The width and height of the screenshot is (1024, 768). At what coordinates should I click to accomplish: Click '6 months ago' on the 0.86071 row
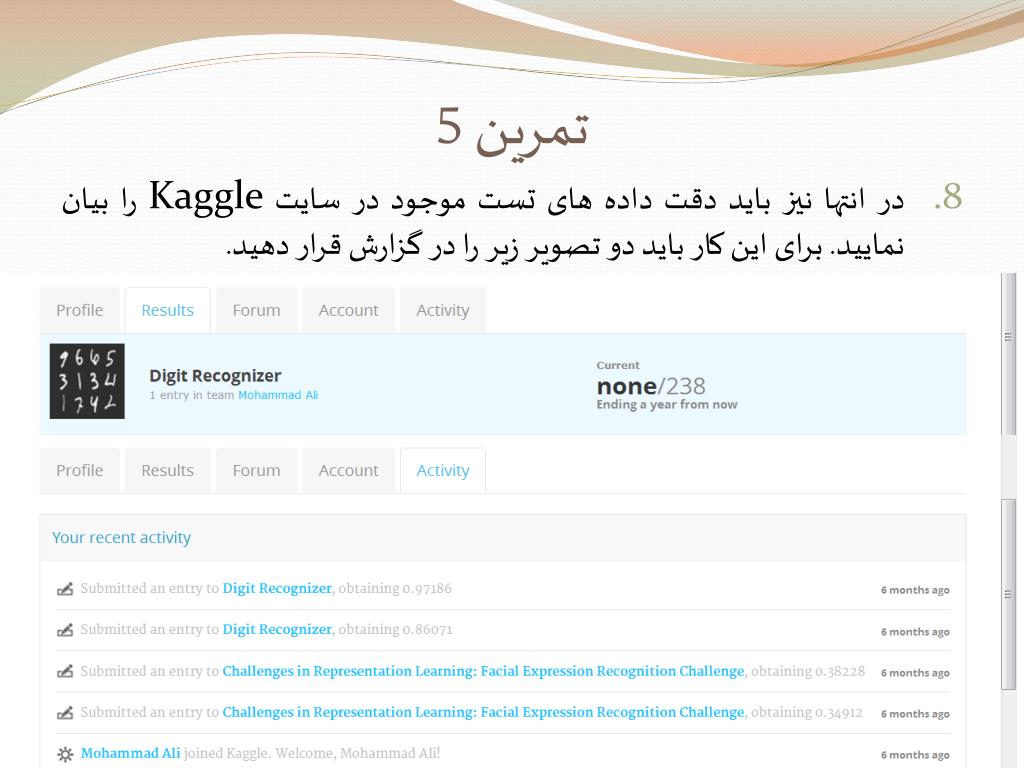click(x=915, y=632)
